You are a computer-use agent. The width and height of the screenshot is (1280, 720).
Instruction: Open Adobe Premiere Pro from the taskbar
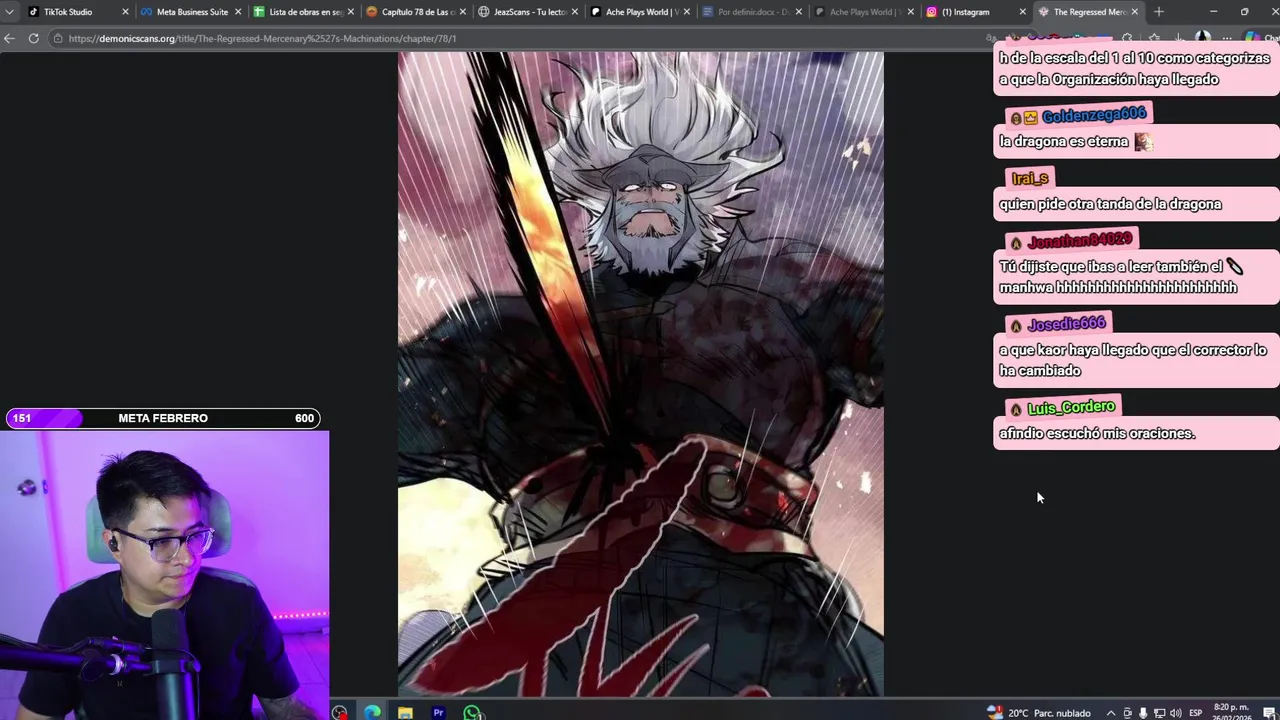(438, 712)
